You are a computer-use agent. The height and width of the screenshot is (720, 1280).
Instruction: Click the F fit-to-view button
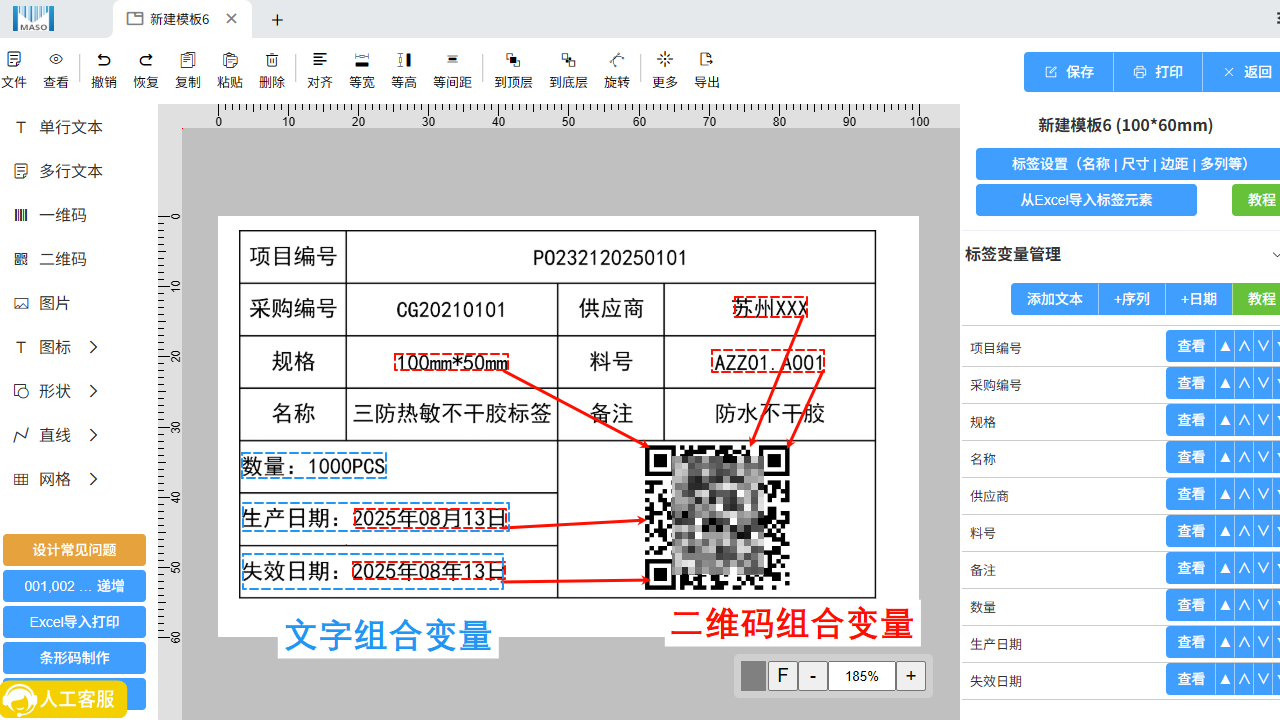pyautogui.click(x=783, y=676)
